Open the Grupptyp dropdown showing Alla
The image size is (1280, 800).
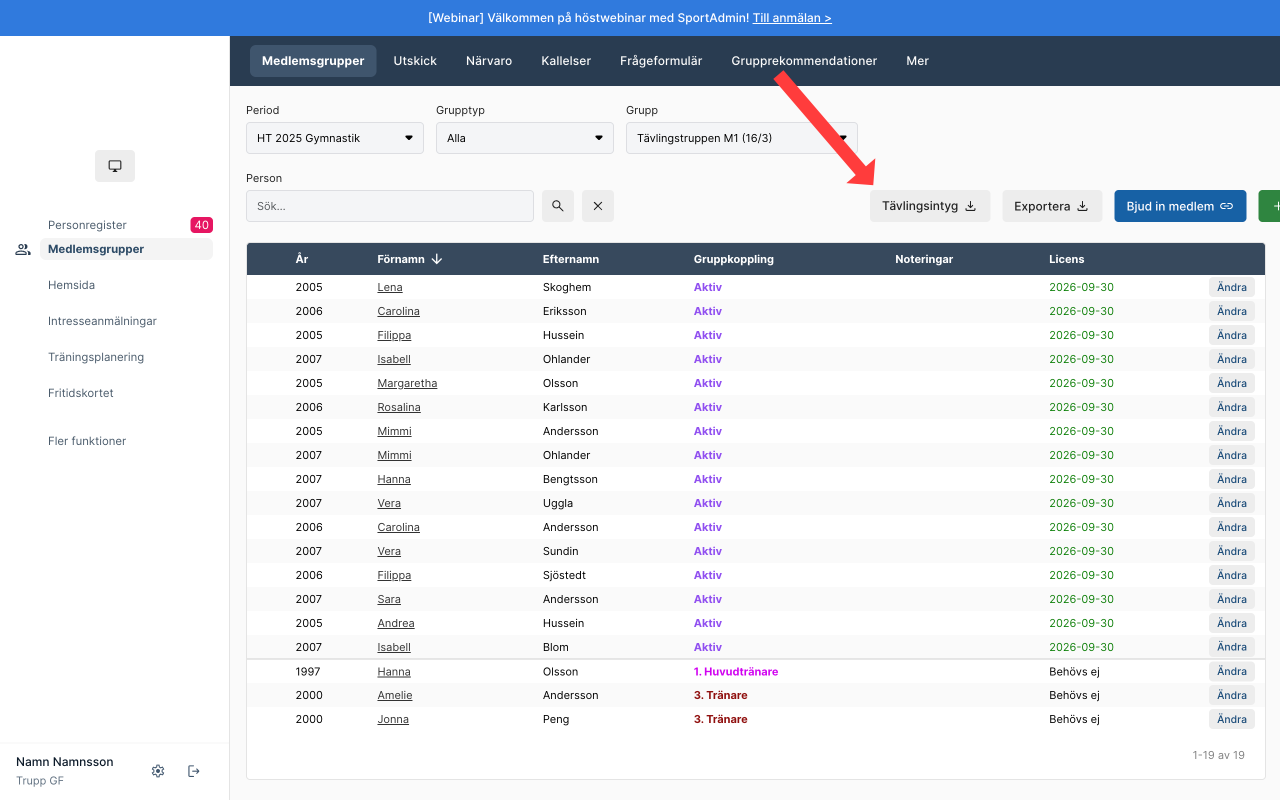525,138
